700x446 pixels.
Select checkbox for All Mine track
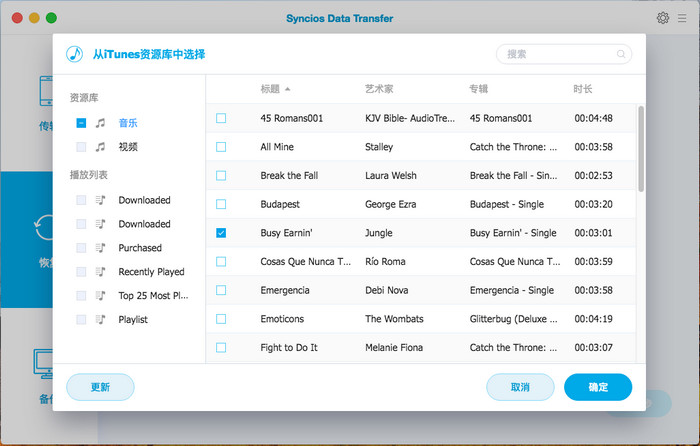[221, 147]
